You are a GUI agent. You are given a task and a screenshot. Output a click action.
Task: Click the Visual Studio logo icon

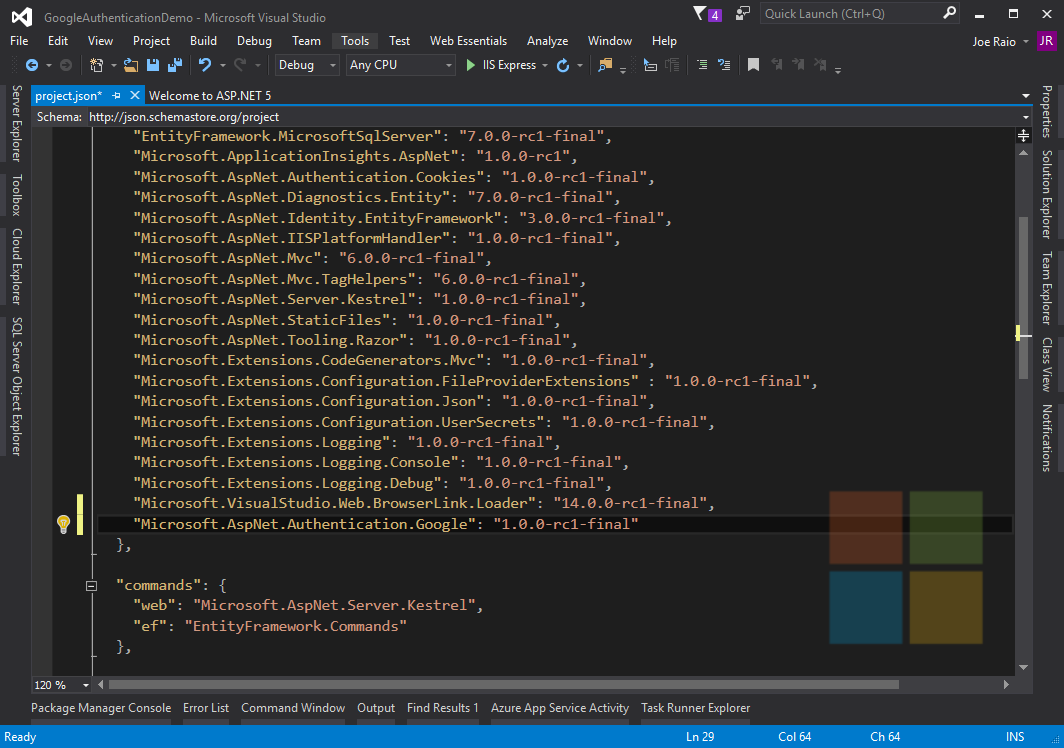22,17
